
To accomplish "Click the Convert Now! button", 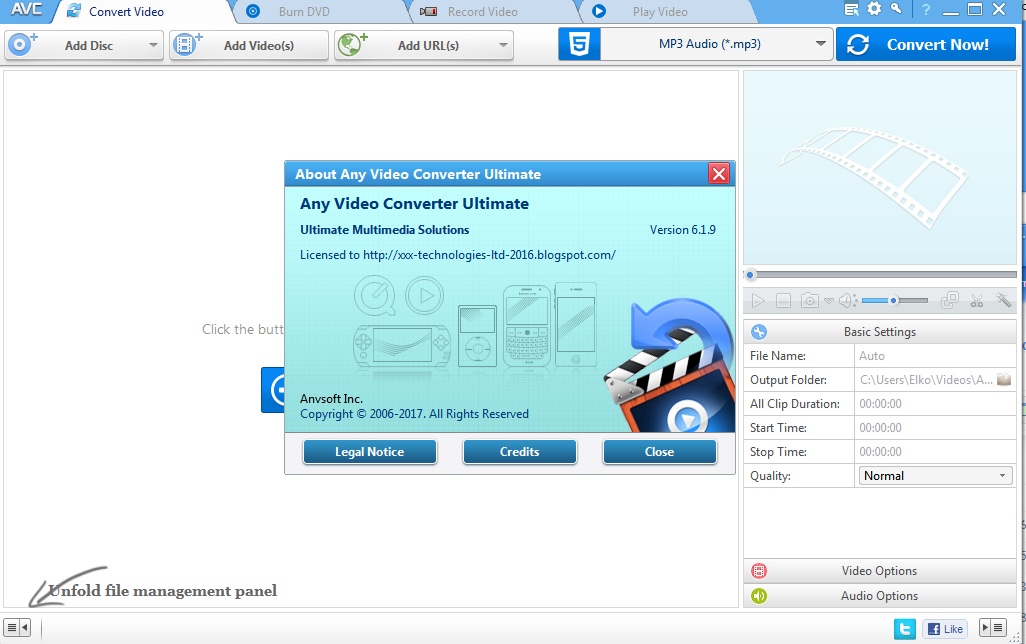I will click(926, 45).
